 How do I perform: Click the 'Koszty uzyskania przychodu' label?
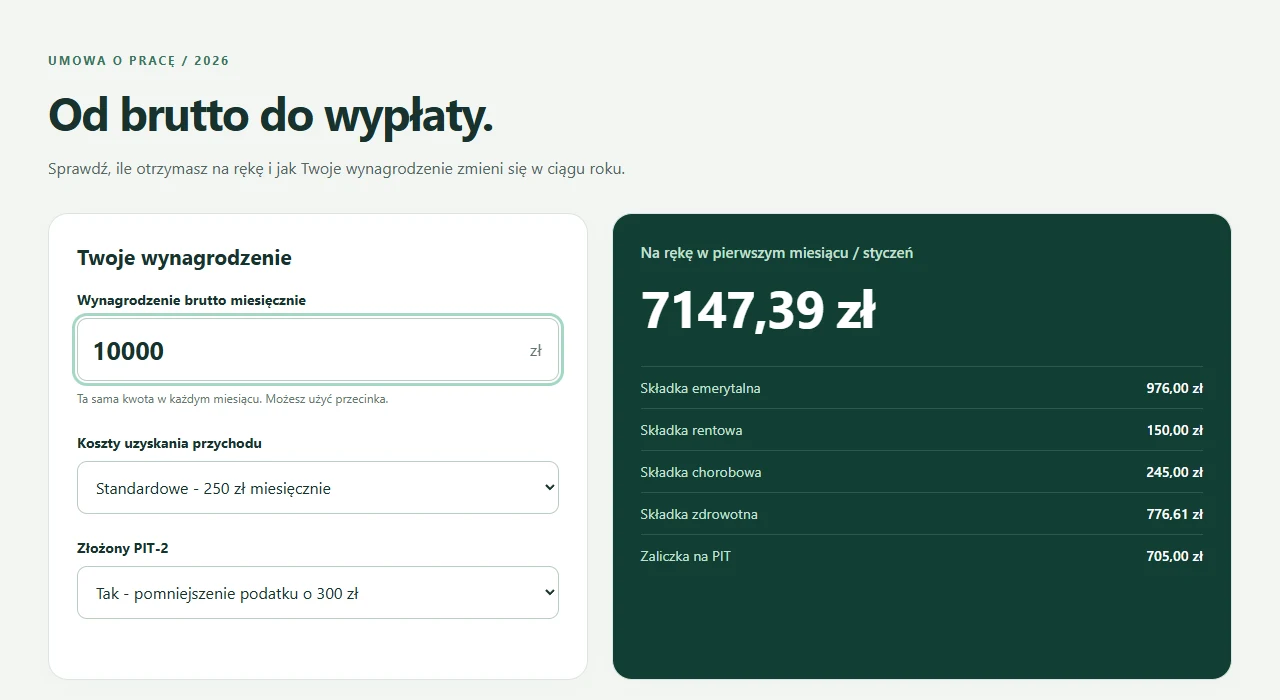click(169, 443)
